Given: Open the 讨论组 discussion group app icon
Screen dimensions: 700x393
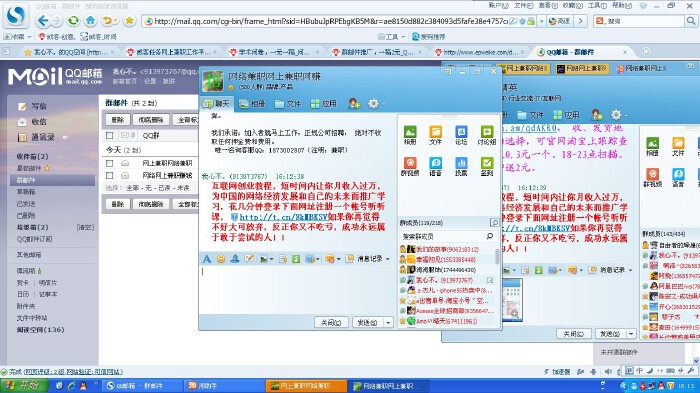Looking at the screenshot, I should tap(487, 135).
